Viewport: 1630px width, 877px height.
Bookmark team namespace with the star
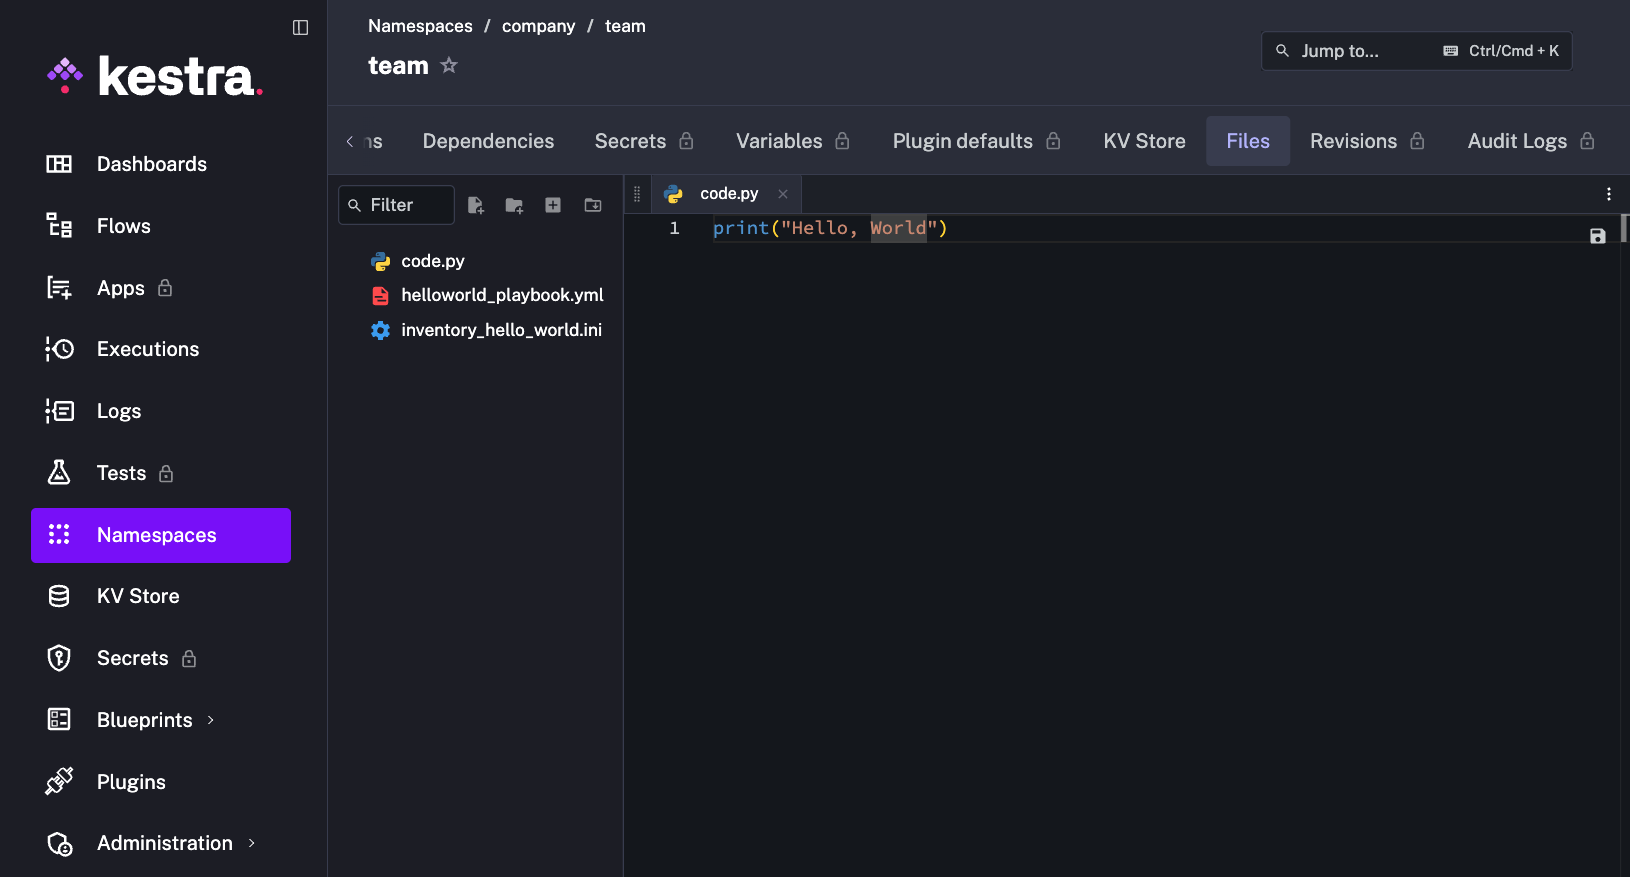tap(449, 65)
